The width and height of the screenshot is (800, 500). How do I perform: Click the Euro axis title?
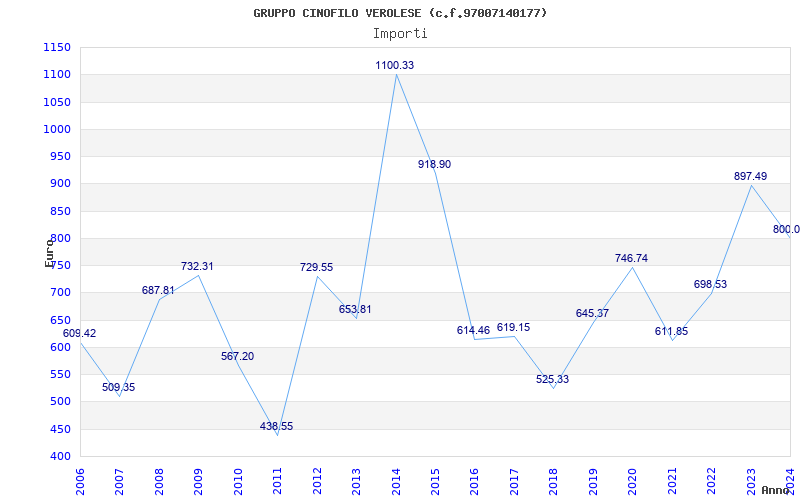(49, 253)
